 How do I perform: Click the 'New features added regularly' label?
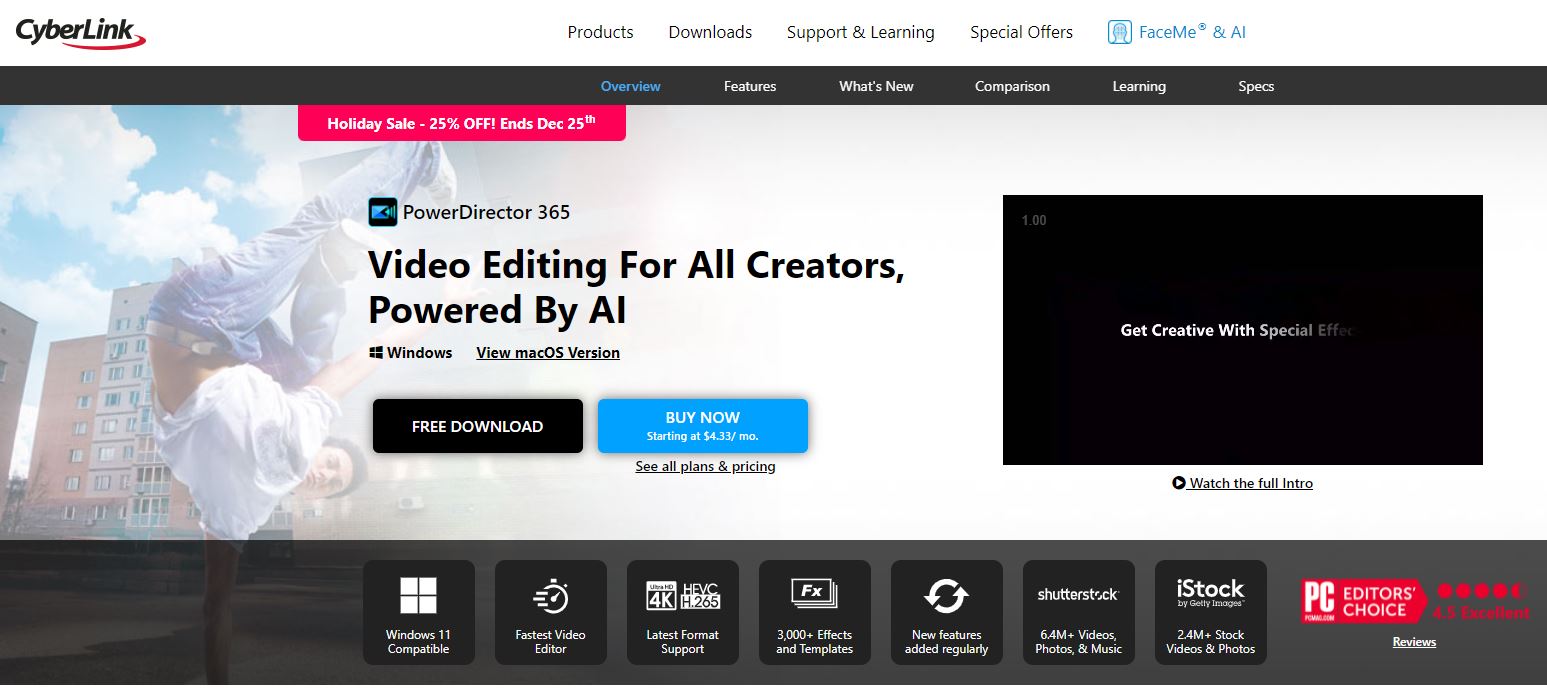point(946,642)
